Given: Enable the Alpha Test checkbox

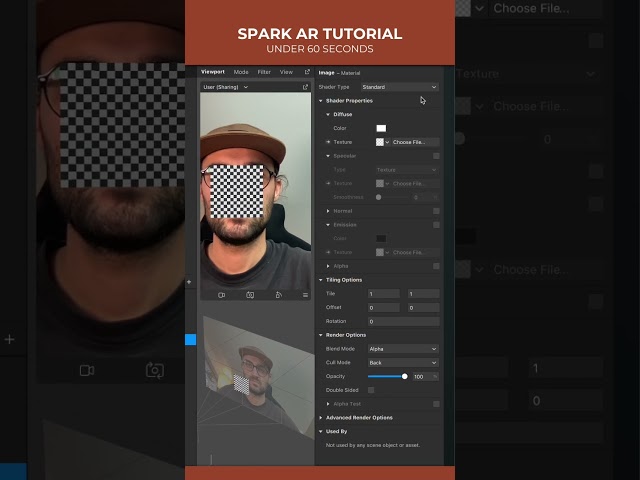Looking at the screenshot, I should (x=436, y=404).
